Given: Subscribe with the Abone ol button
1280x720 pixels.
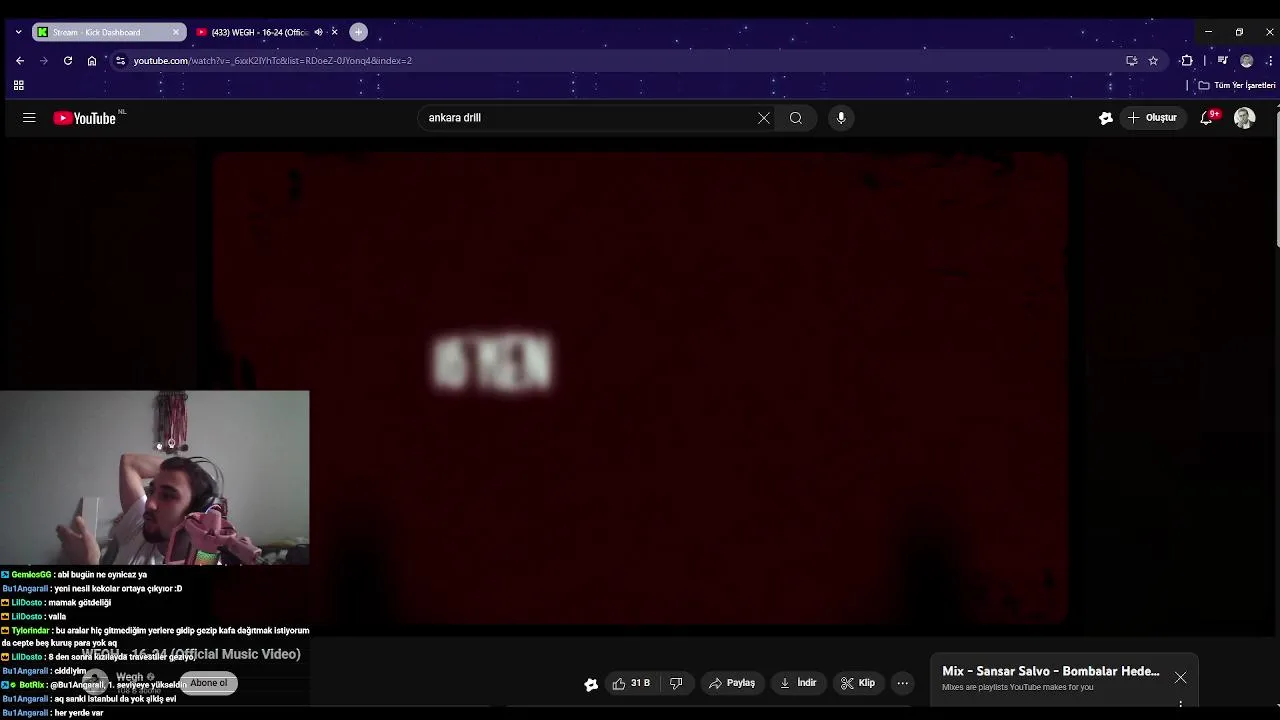Looking at the screenshot, I should point(209,683).
